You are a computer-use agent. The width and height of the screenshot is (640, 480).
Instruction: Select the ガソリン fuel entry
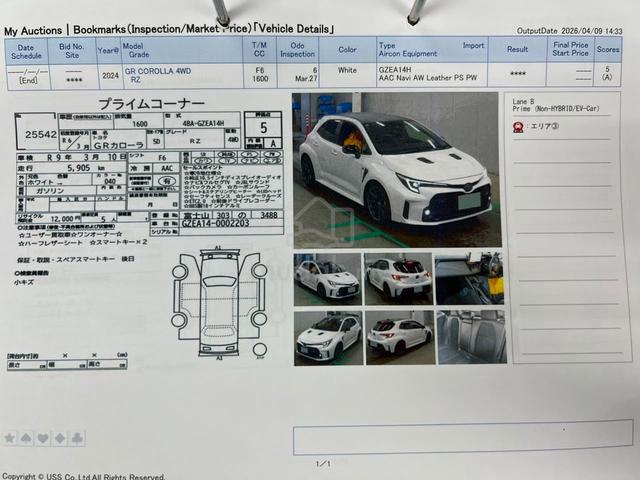point(49,191)
